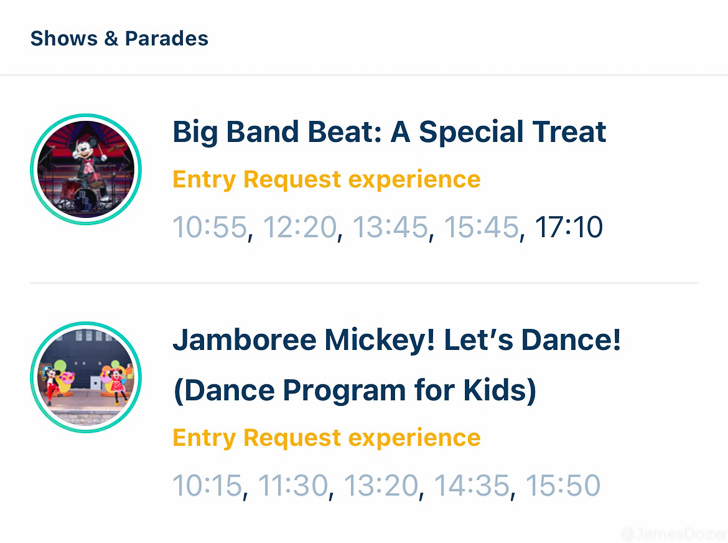Open the Big Band Beat circular thumbnail
The height and width of the screenshot is (543, 728).
tap(86, 169)
